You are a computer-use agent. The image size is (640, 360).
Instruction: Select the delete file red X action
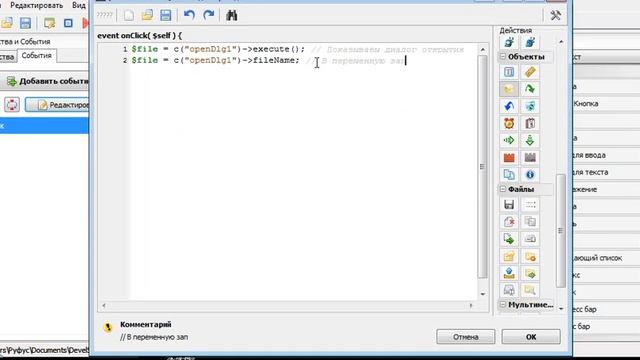click(509, 222)
